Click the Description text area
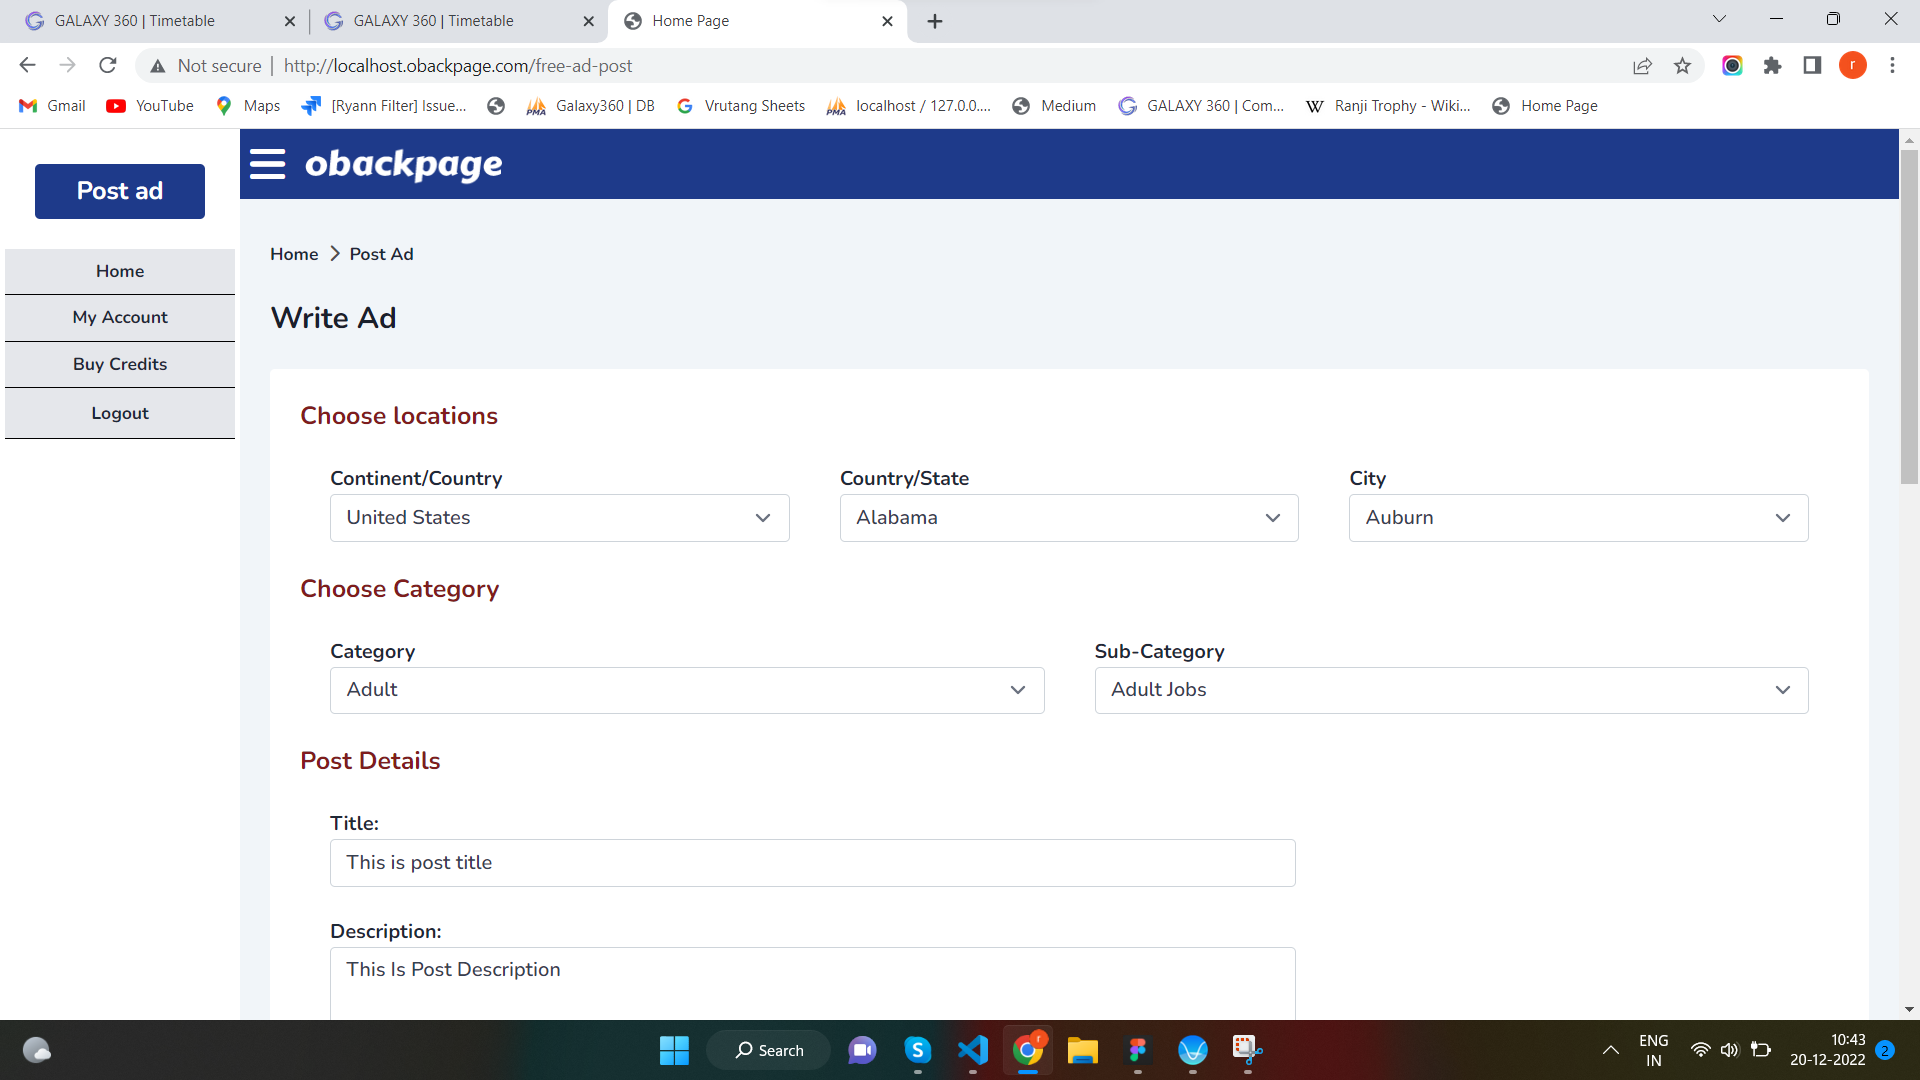1920x1080 pixels. pos(812,984)
